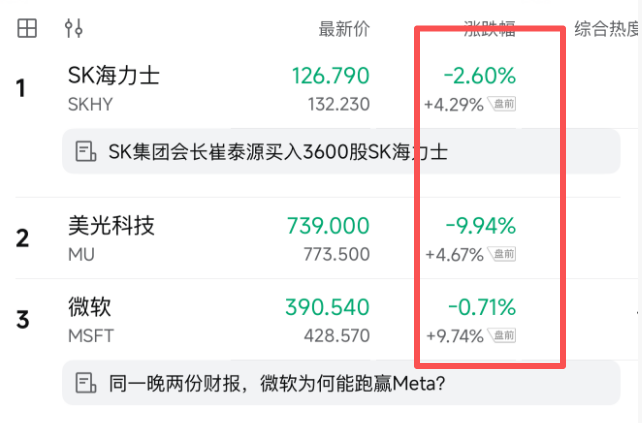
Task: Switch to grid layout view icon
Action: pos(27,28)
